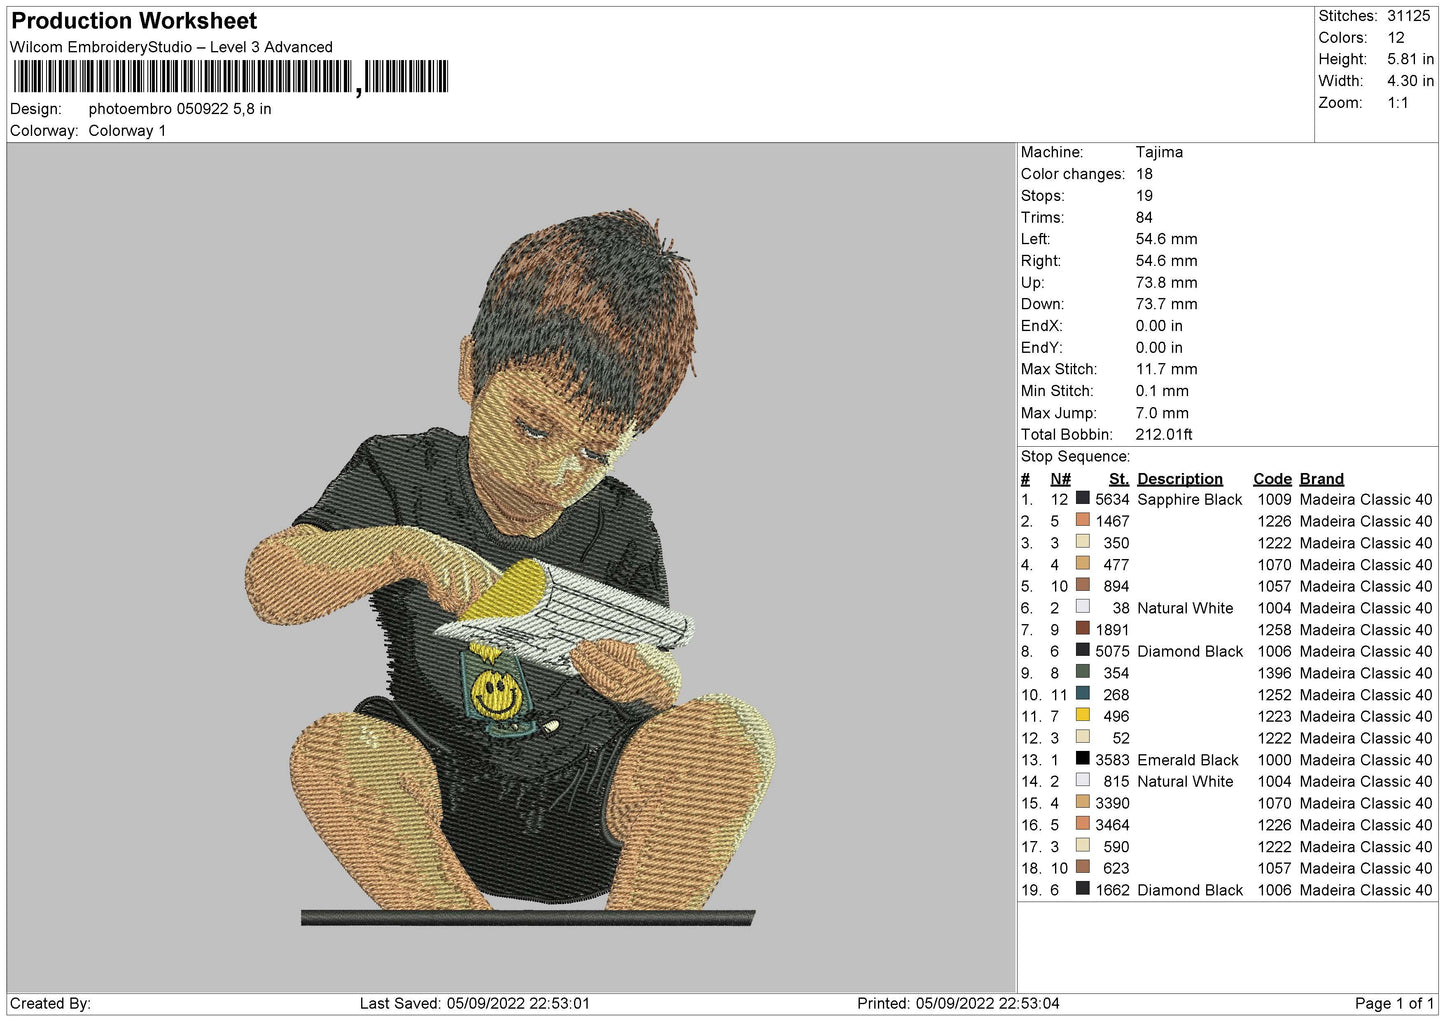The width and height of the screenshot is (1445, 1021).
Task: Click the Created By footer label
Action: pyautogui.click(x=50, y=1004)
